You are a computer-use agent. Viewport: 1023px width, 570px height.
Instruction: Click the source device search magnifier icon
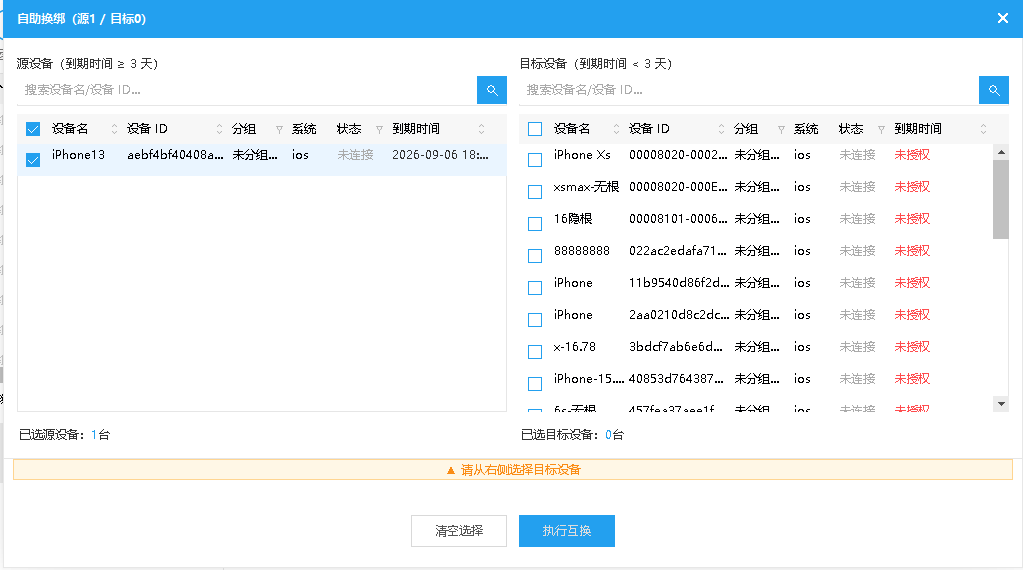click(x=492, y=90)
